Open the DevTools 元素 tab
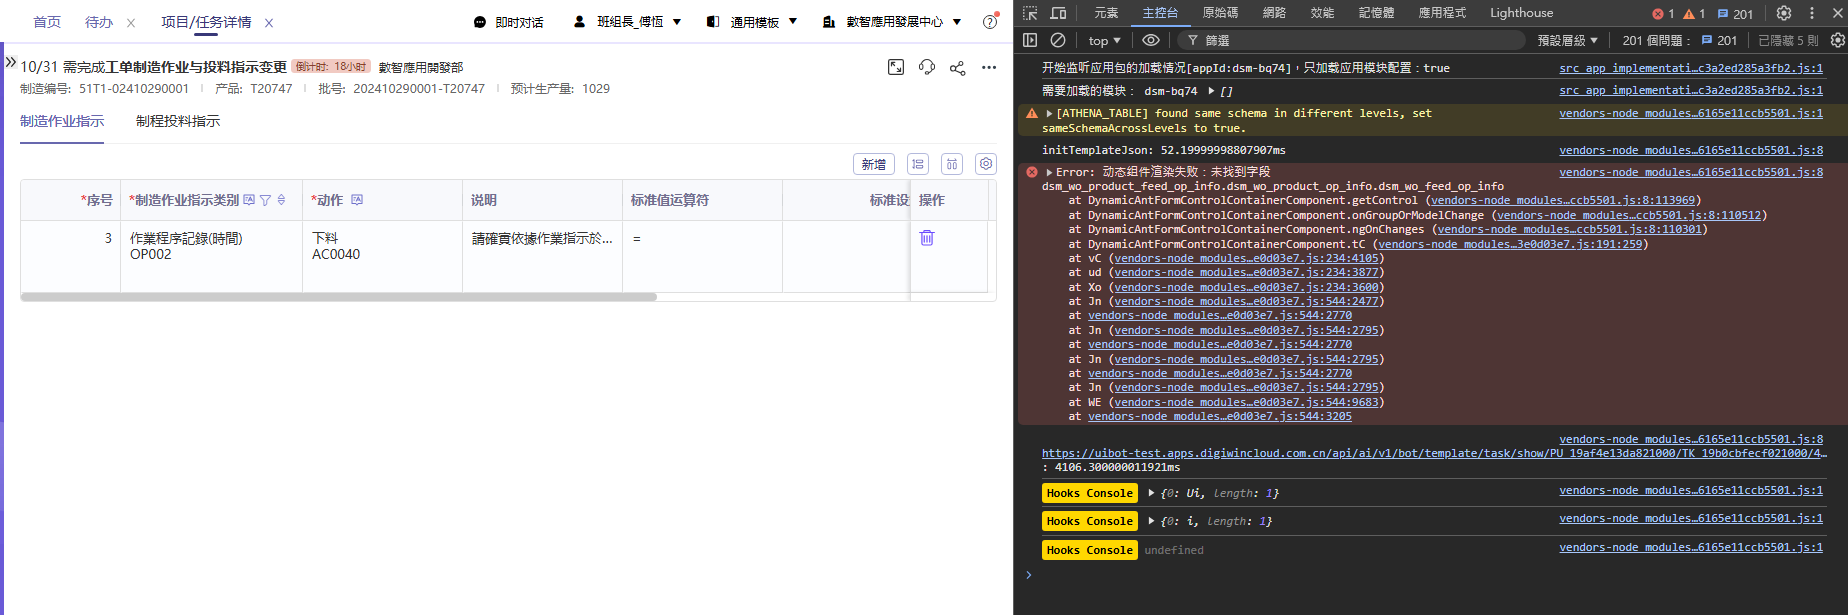The width and height of the screenshot is (1848, 615). [x=1106, y=13]
